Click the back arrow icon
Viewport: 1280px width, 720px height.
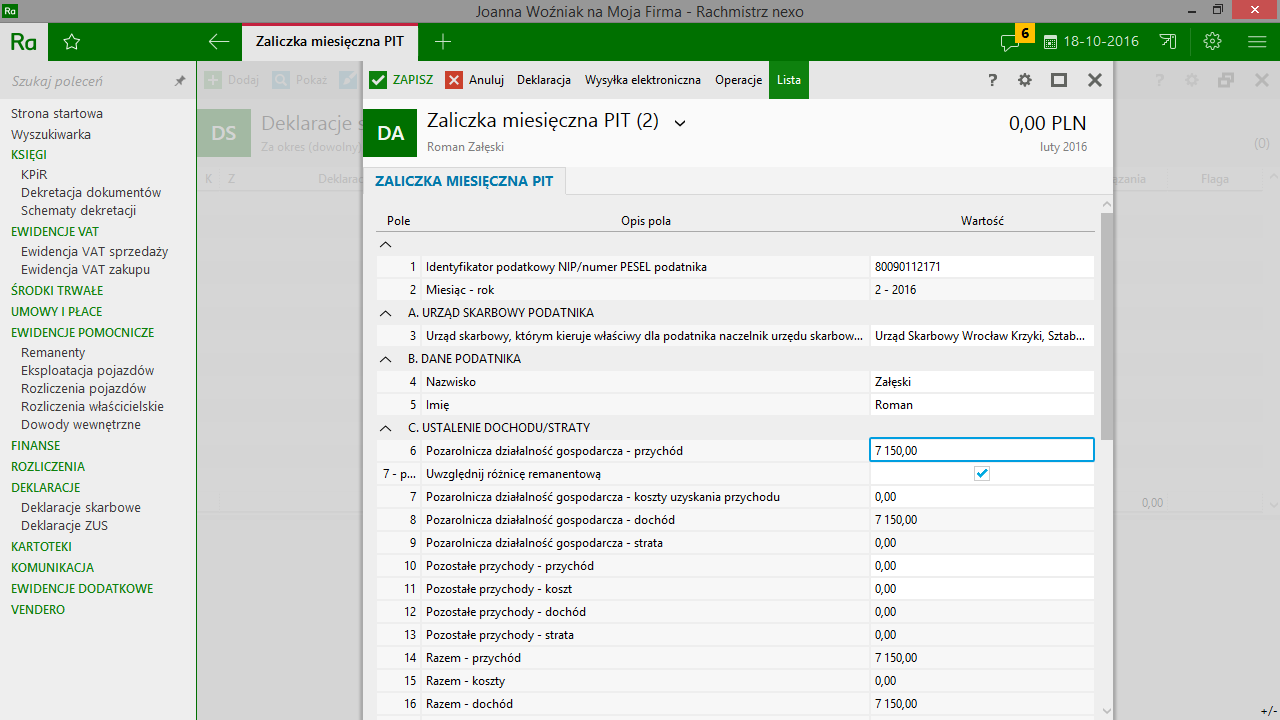click(219, 42)
